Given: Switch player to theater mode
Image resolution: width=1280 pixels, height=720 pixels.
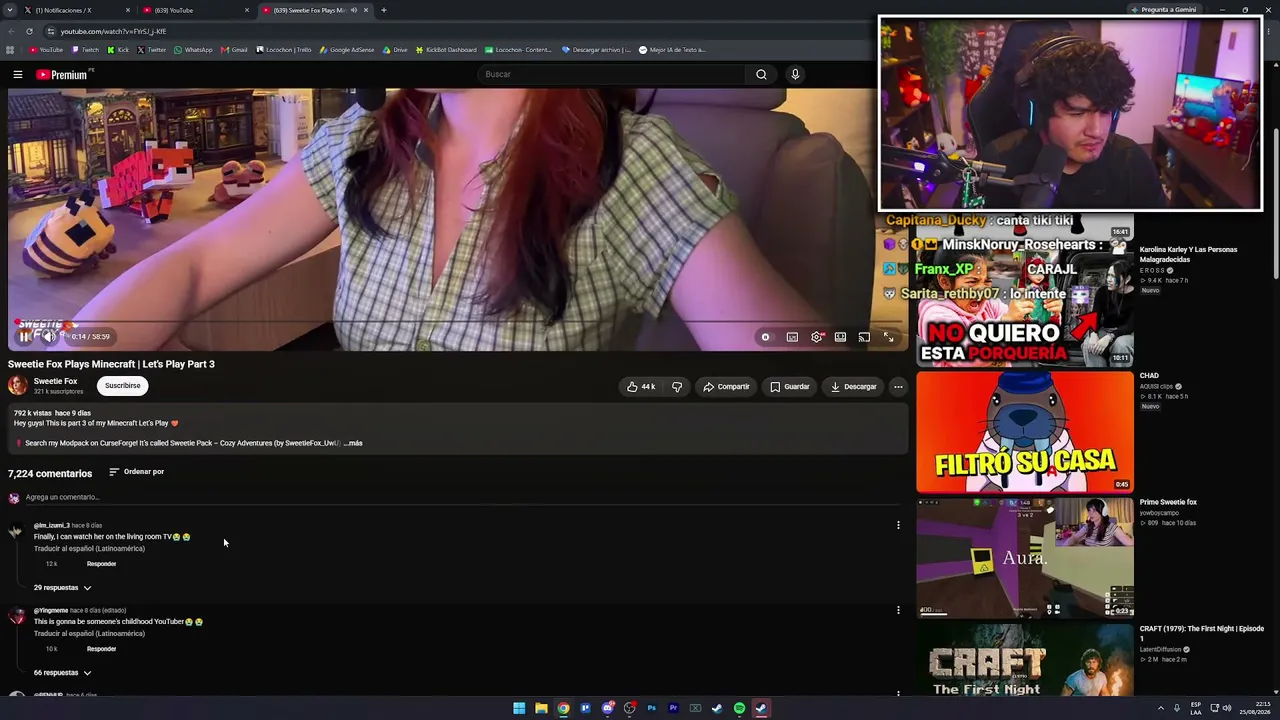Looking at the screenshot, I should (840, 337).
